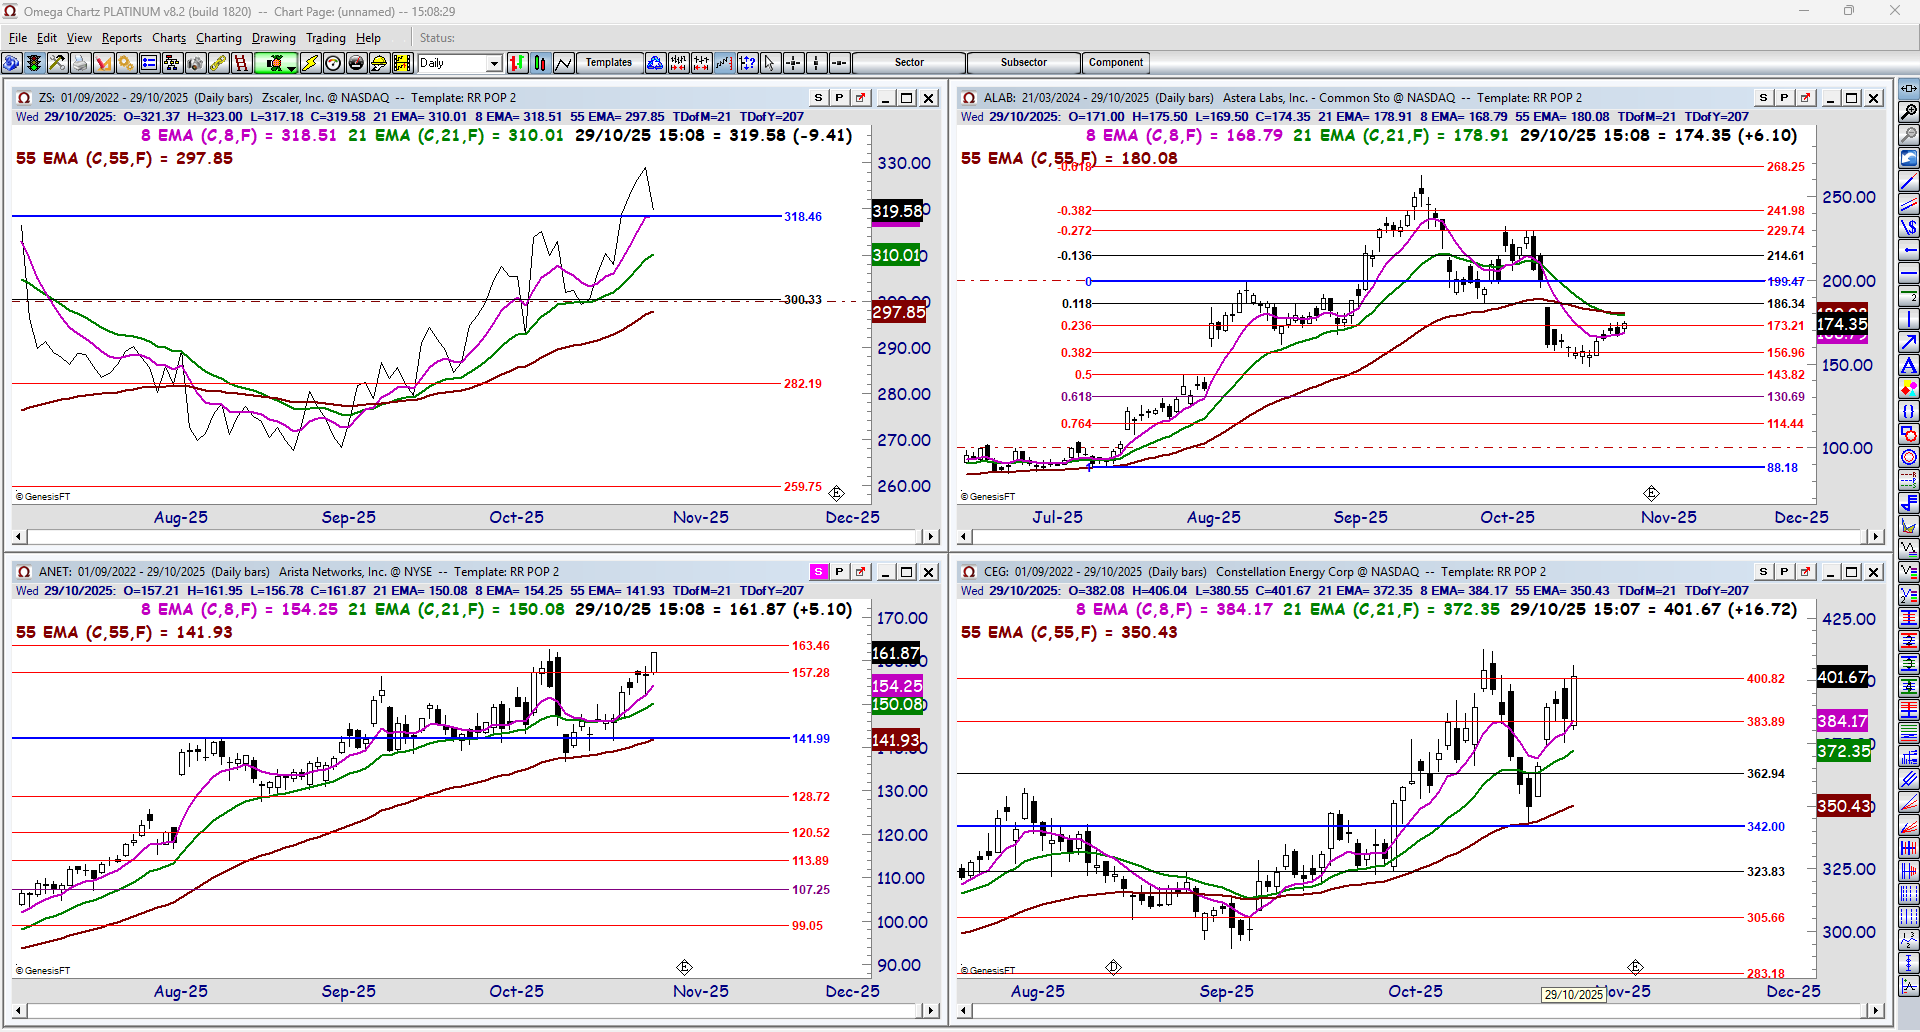This screenshot has width=1920, height=1032.
Task: Click the Component button
Action: tap(1116, 63)
